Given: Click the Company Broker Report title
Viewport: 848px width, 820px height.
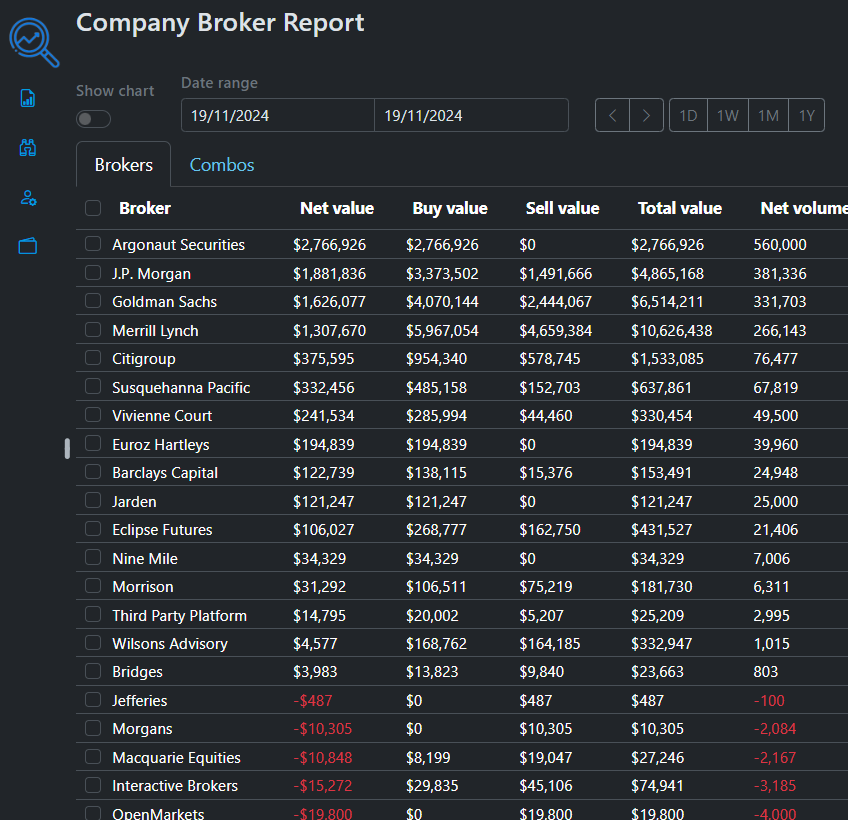Looking at the screenshot, I should click(x=220, y=23).
